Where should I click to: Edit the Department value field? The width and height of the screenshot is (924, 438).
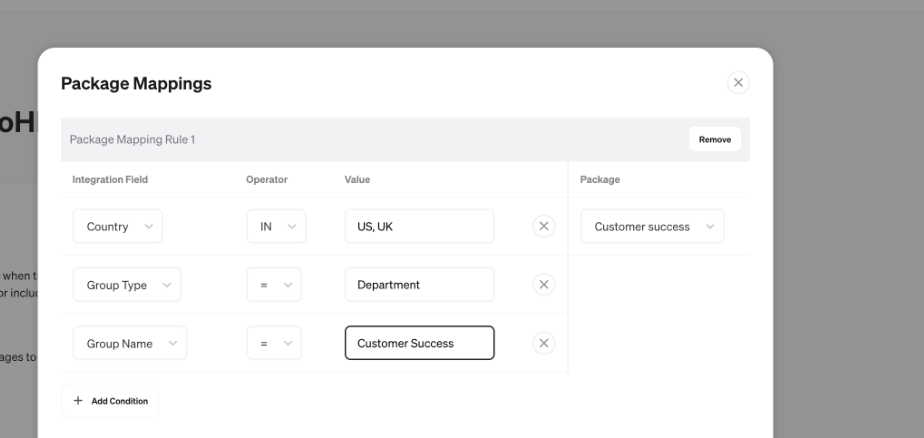[420, 285]
